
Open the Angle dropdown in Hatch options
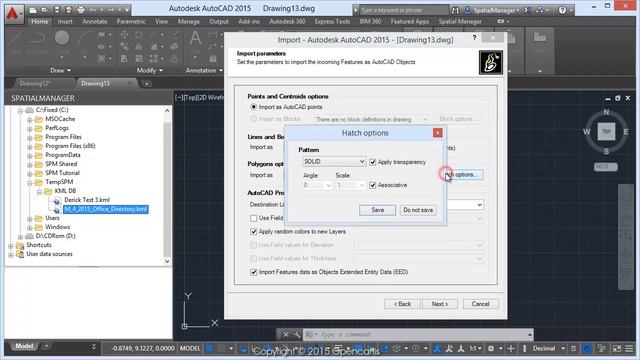point(328,185)
